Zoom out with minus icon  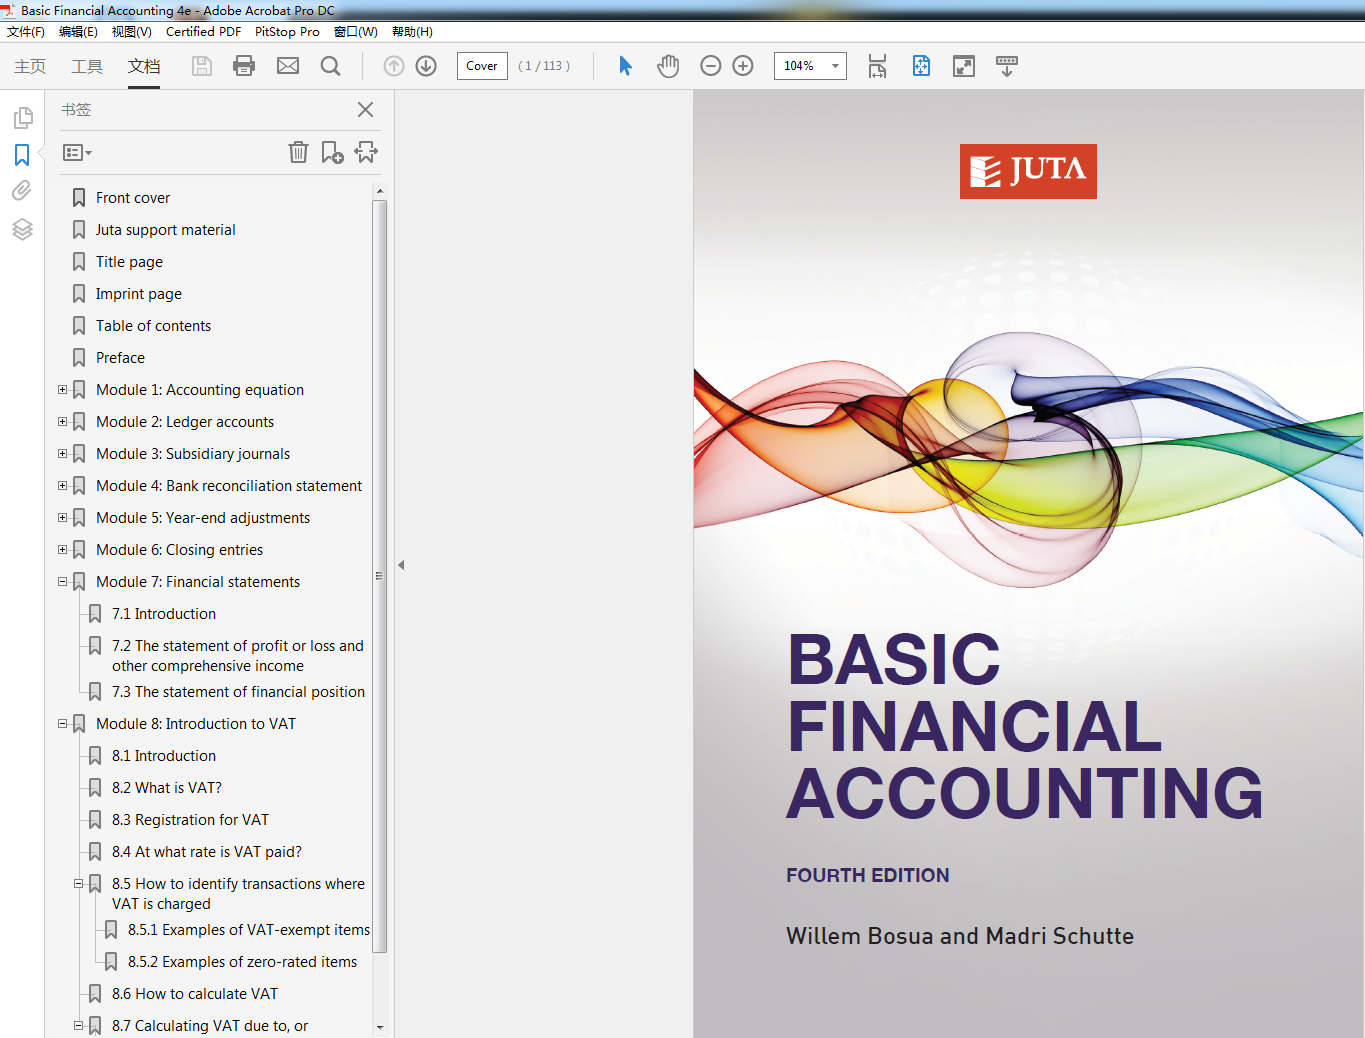(x=711, y=66)
